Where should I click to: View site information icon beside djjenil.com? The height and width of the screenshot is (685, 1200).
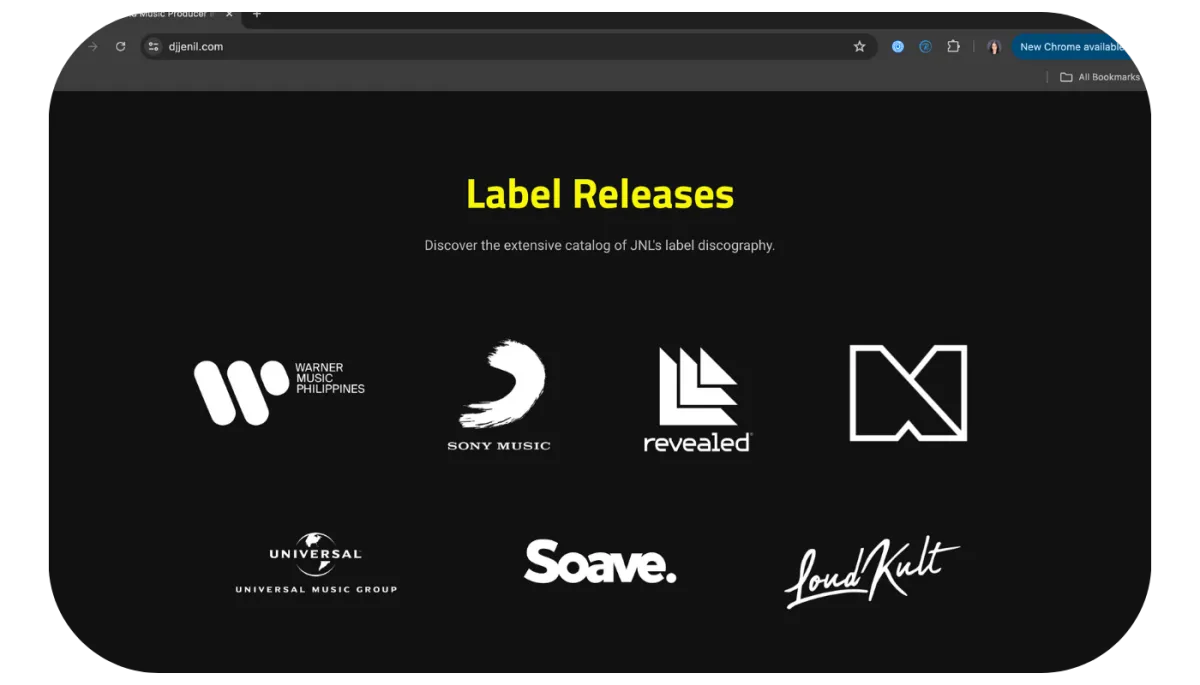(153, 46)
